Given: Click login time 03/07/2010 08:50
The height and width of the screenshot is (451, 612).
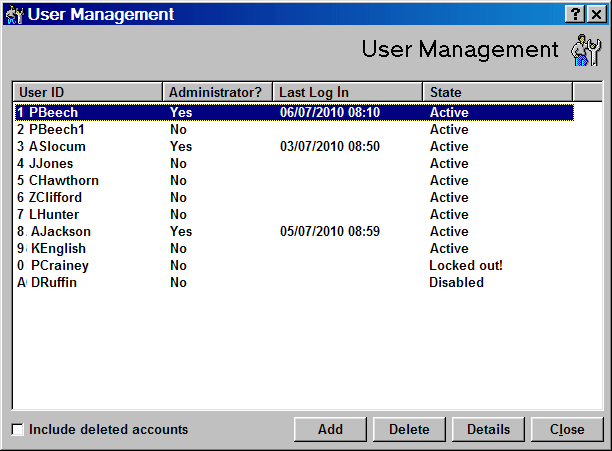Looking at the screenshot, I should point(330,146).
